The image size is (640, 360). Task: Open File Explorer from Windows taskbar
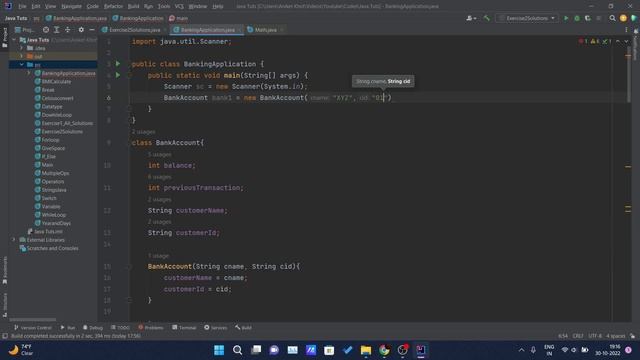(366, 350)
